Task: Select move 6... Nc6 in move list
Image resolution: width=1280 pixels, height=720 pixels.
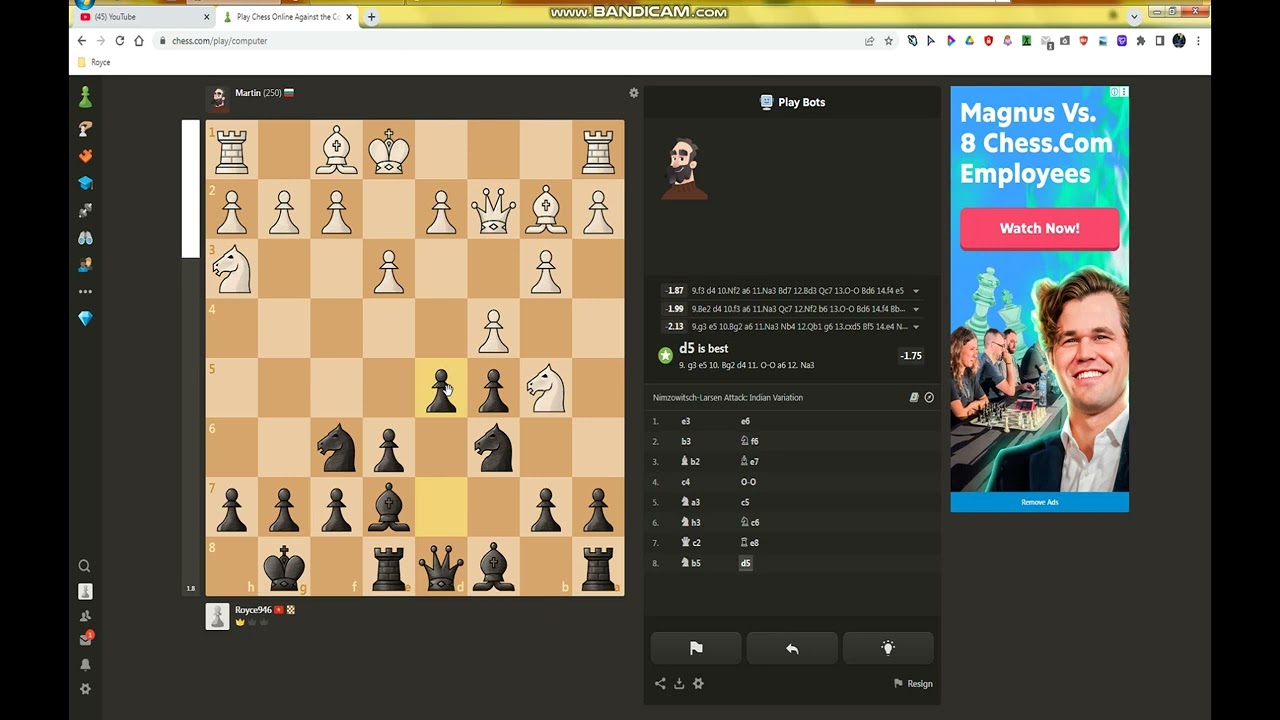Action: (x=750, y=522)
